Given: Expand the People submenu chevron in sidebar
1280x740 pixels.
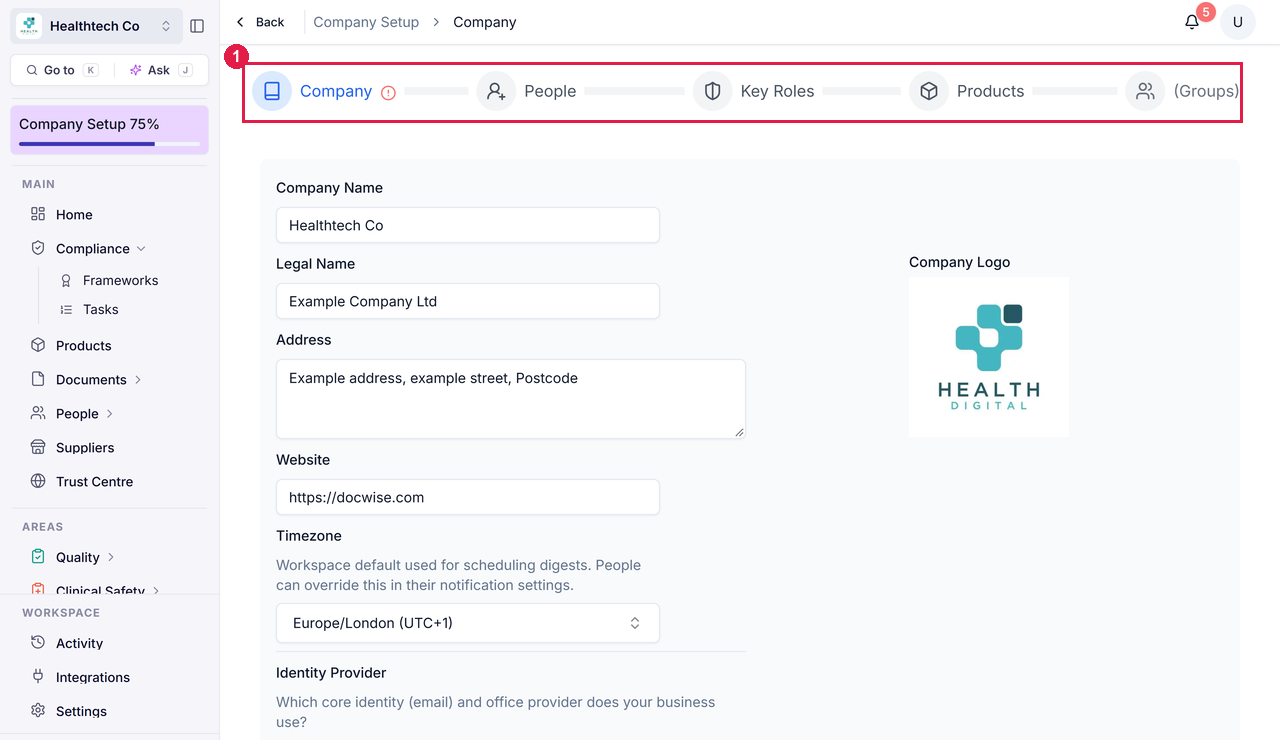Looking at the screenshot, I should (110, 414).
